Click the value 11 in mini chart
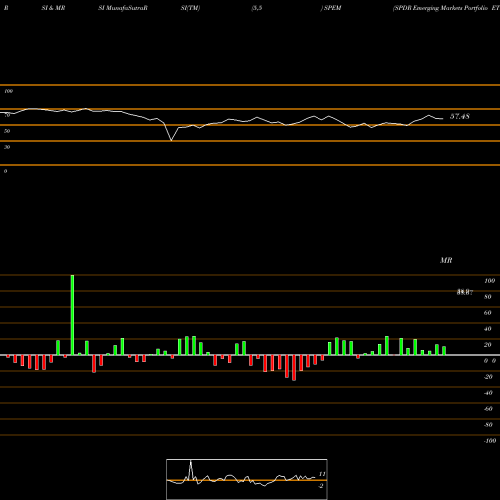Screen dimensions: 500x500 322,474
